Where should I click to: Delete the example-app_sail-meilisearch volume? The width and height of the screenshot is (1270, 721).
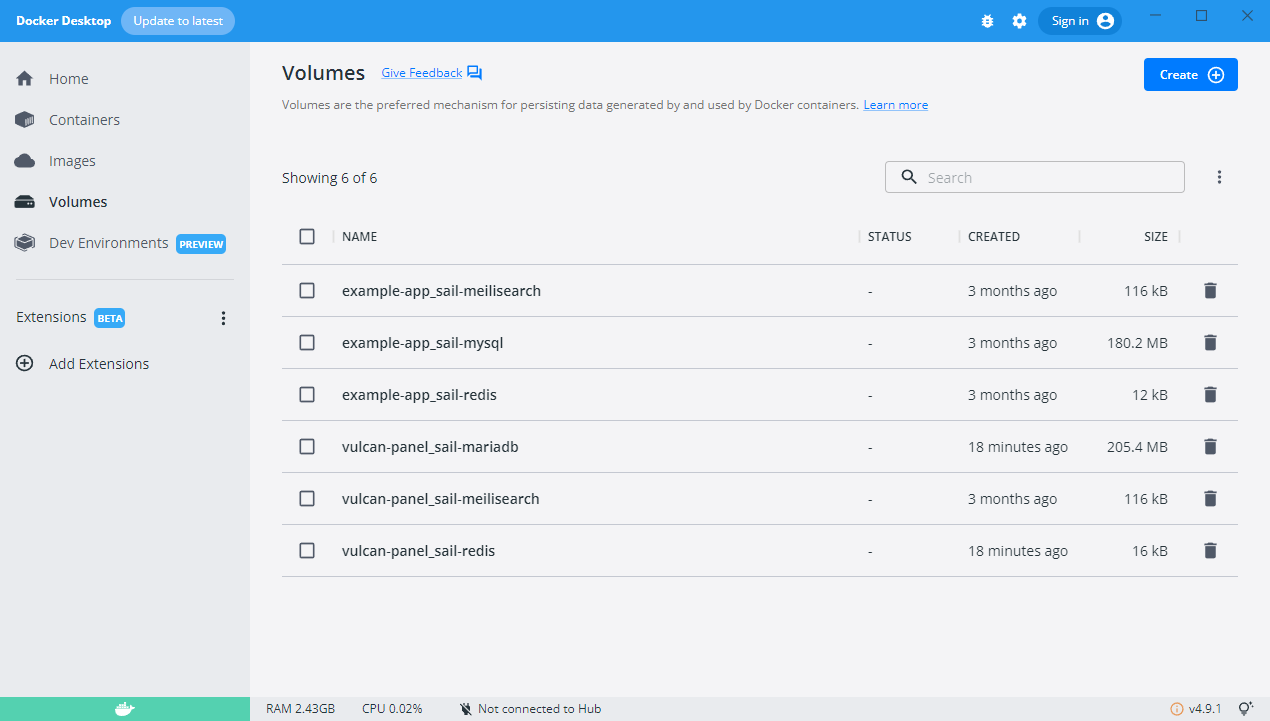(x=1210, y=291)
